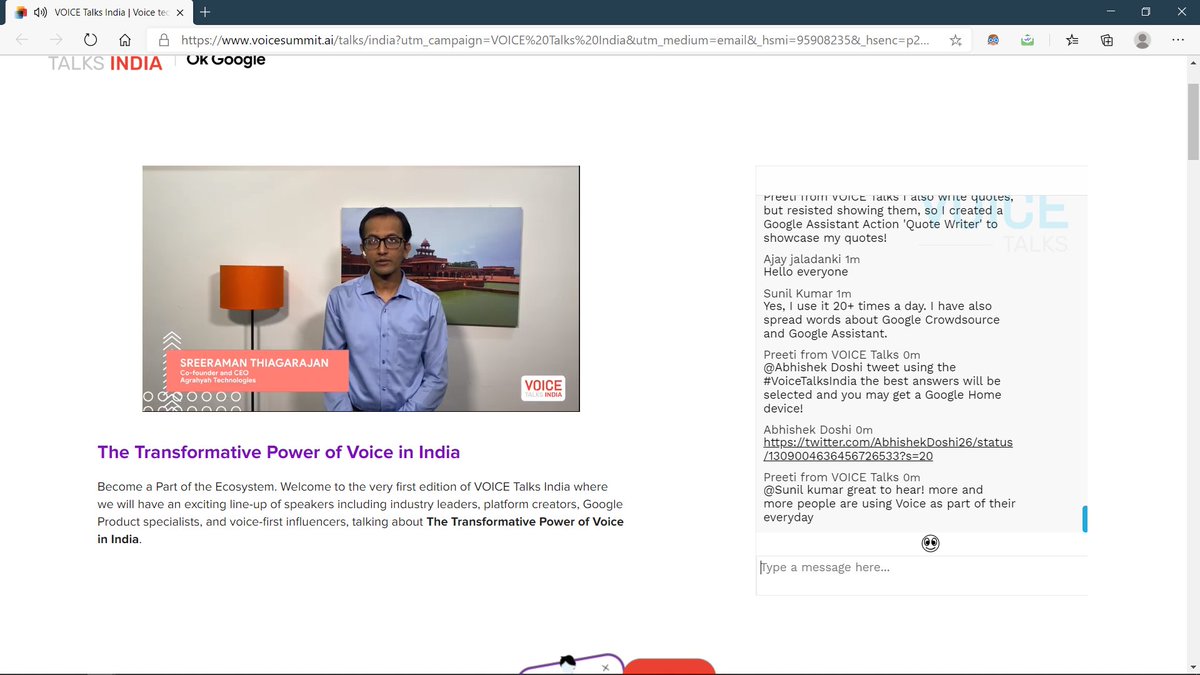Open the browser settings ellipsis menu
Image resolution: width=1200 pixels, height=675 pixels.
coord(1179,40)
